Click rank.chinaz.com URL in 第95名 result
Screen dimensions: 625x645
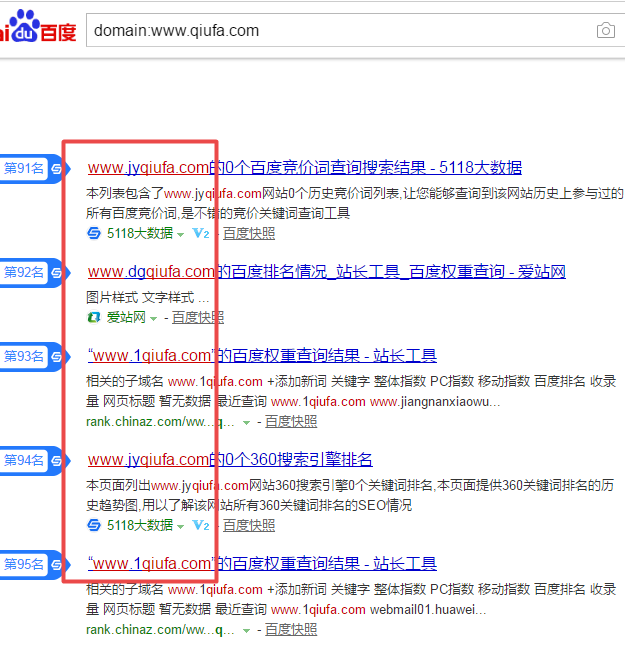[160, 630]
